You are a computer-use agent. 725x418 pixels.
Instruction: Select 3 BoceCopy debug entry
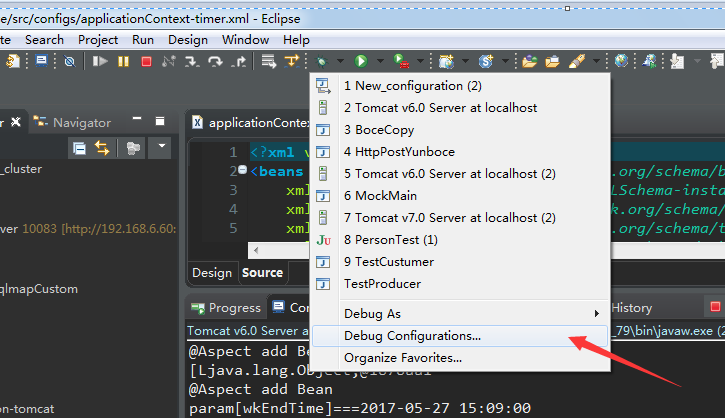point(460,130)
